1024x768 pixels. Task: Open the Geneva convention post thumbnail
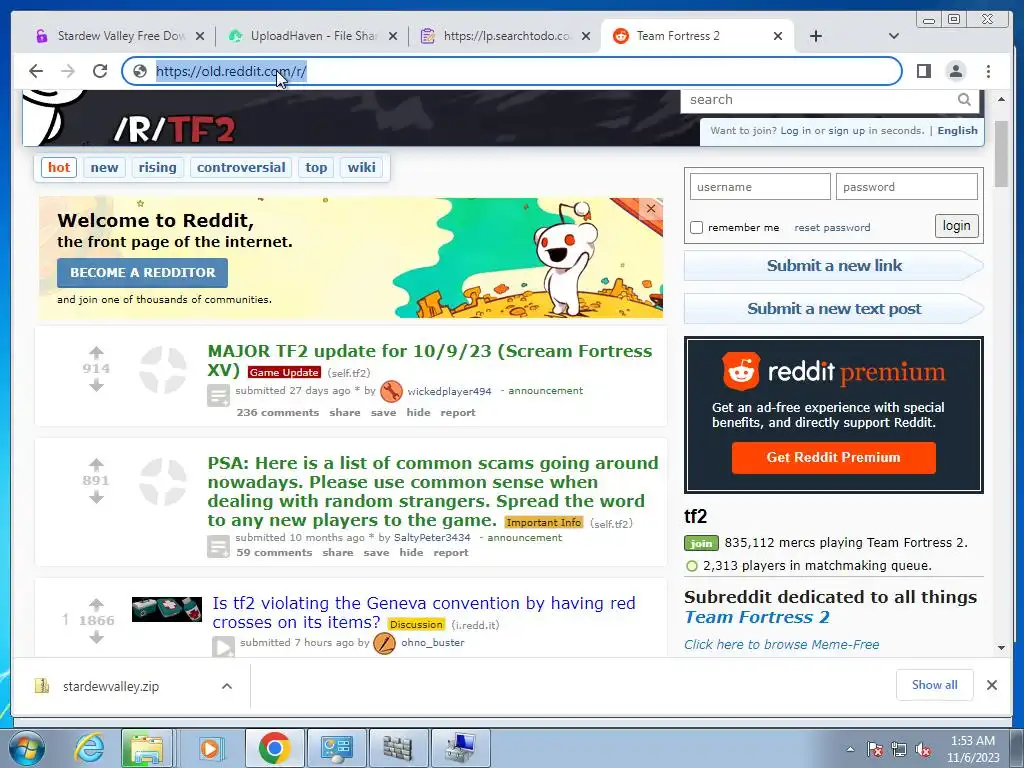(167, 609)
